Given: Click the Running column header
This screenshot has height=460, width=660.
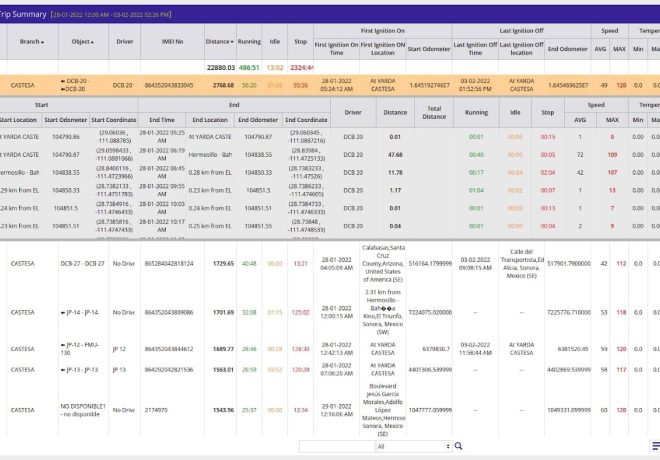Looking at the screenshot, I should coord(249,42).
